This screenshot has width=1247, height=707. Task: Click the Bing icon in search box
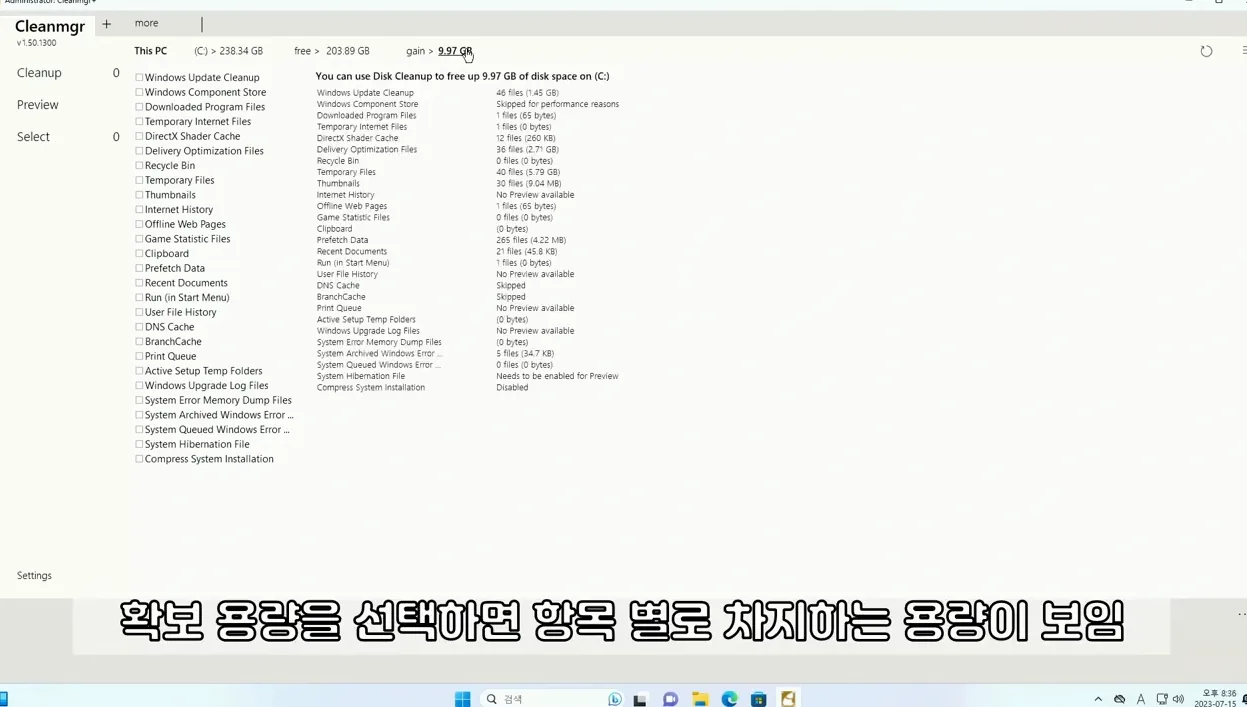click(x=615, y=699)
